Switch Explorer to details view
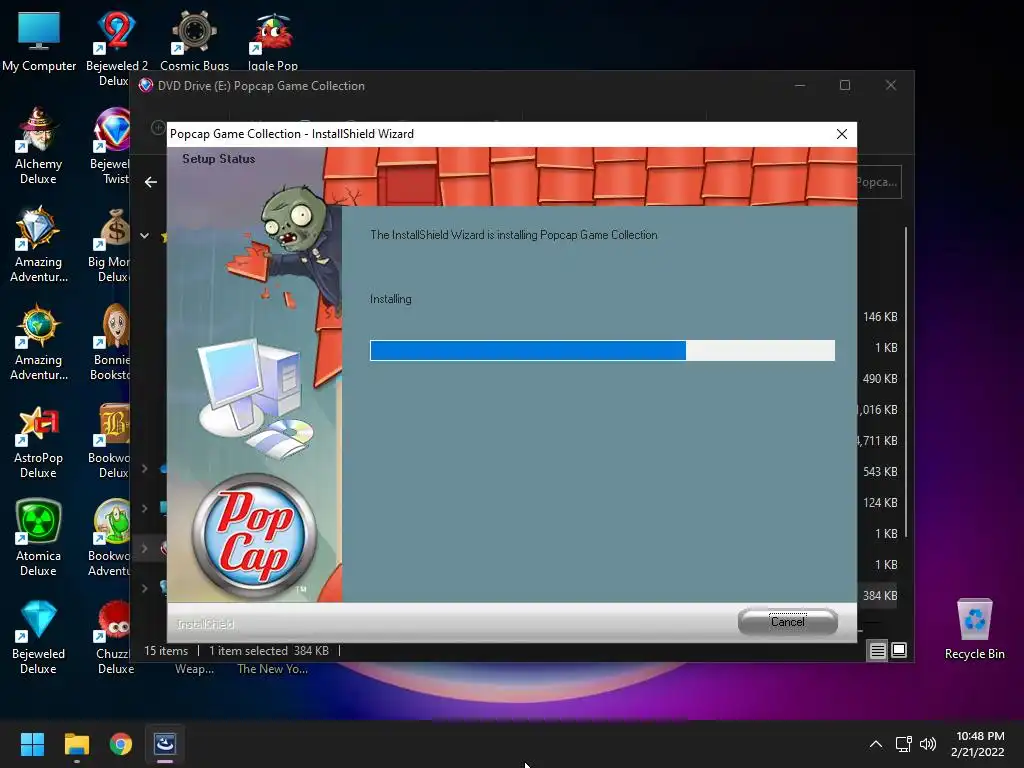1024x768 pixels. pos(877,650)
